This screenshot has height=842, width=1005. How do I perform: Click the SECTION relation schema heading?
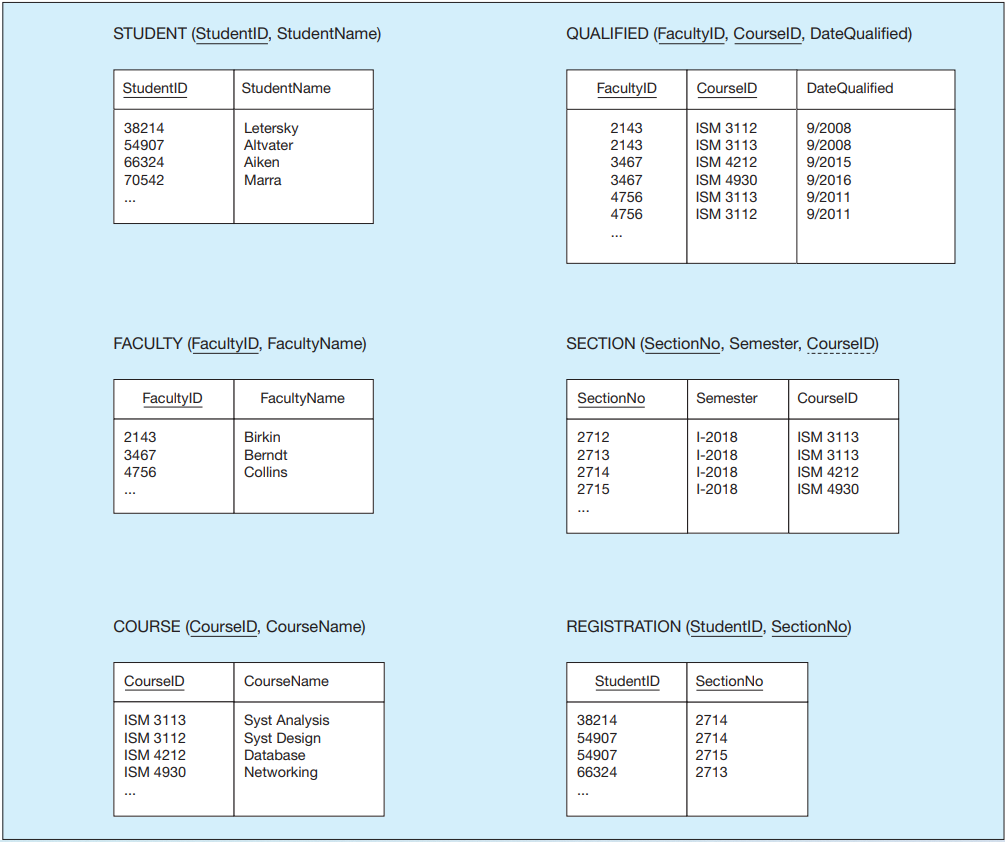pyautogui.click(x=722, y=344)
